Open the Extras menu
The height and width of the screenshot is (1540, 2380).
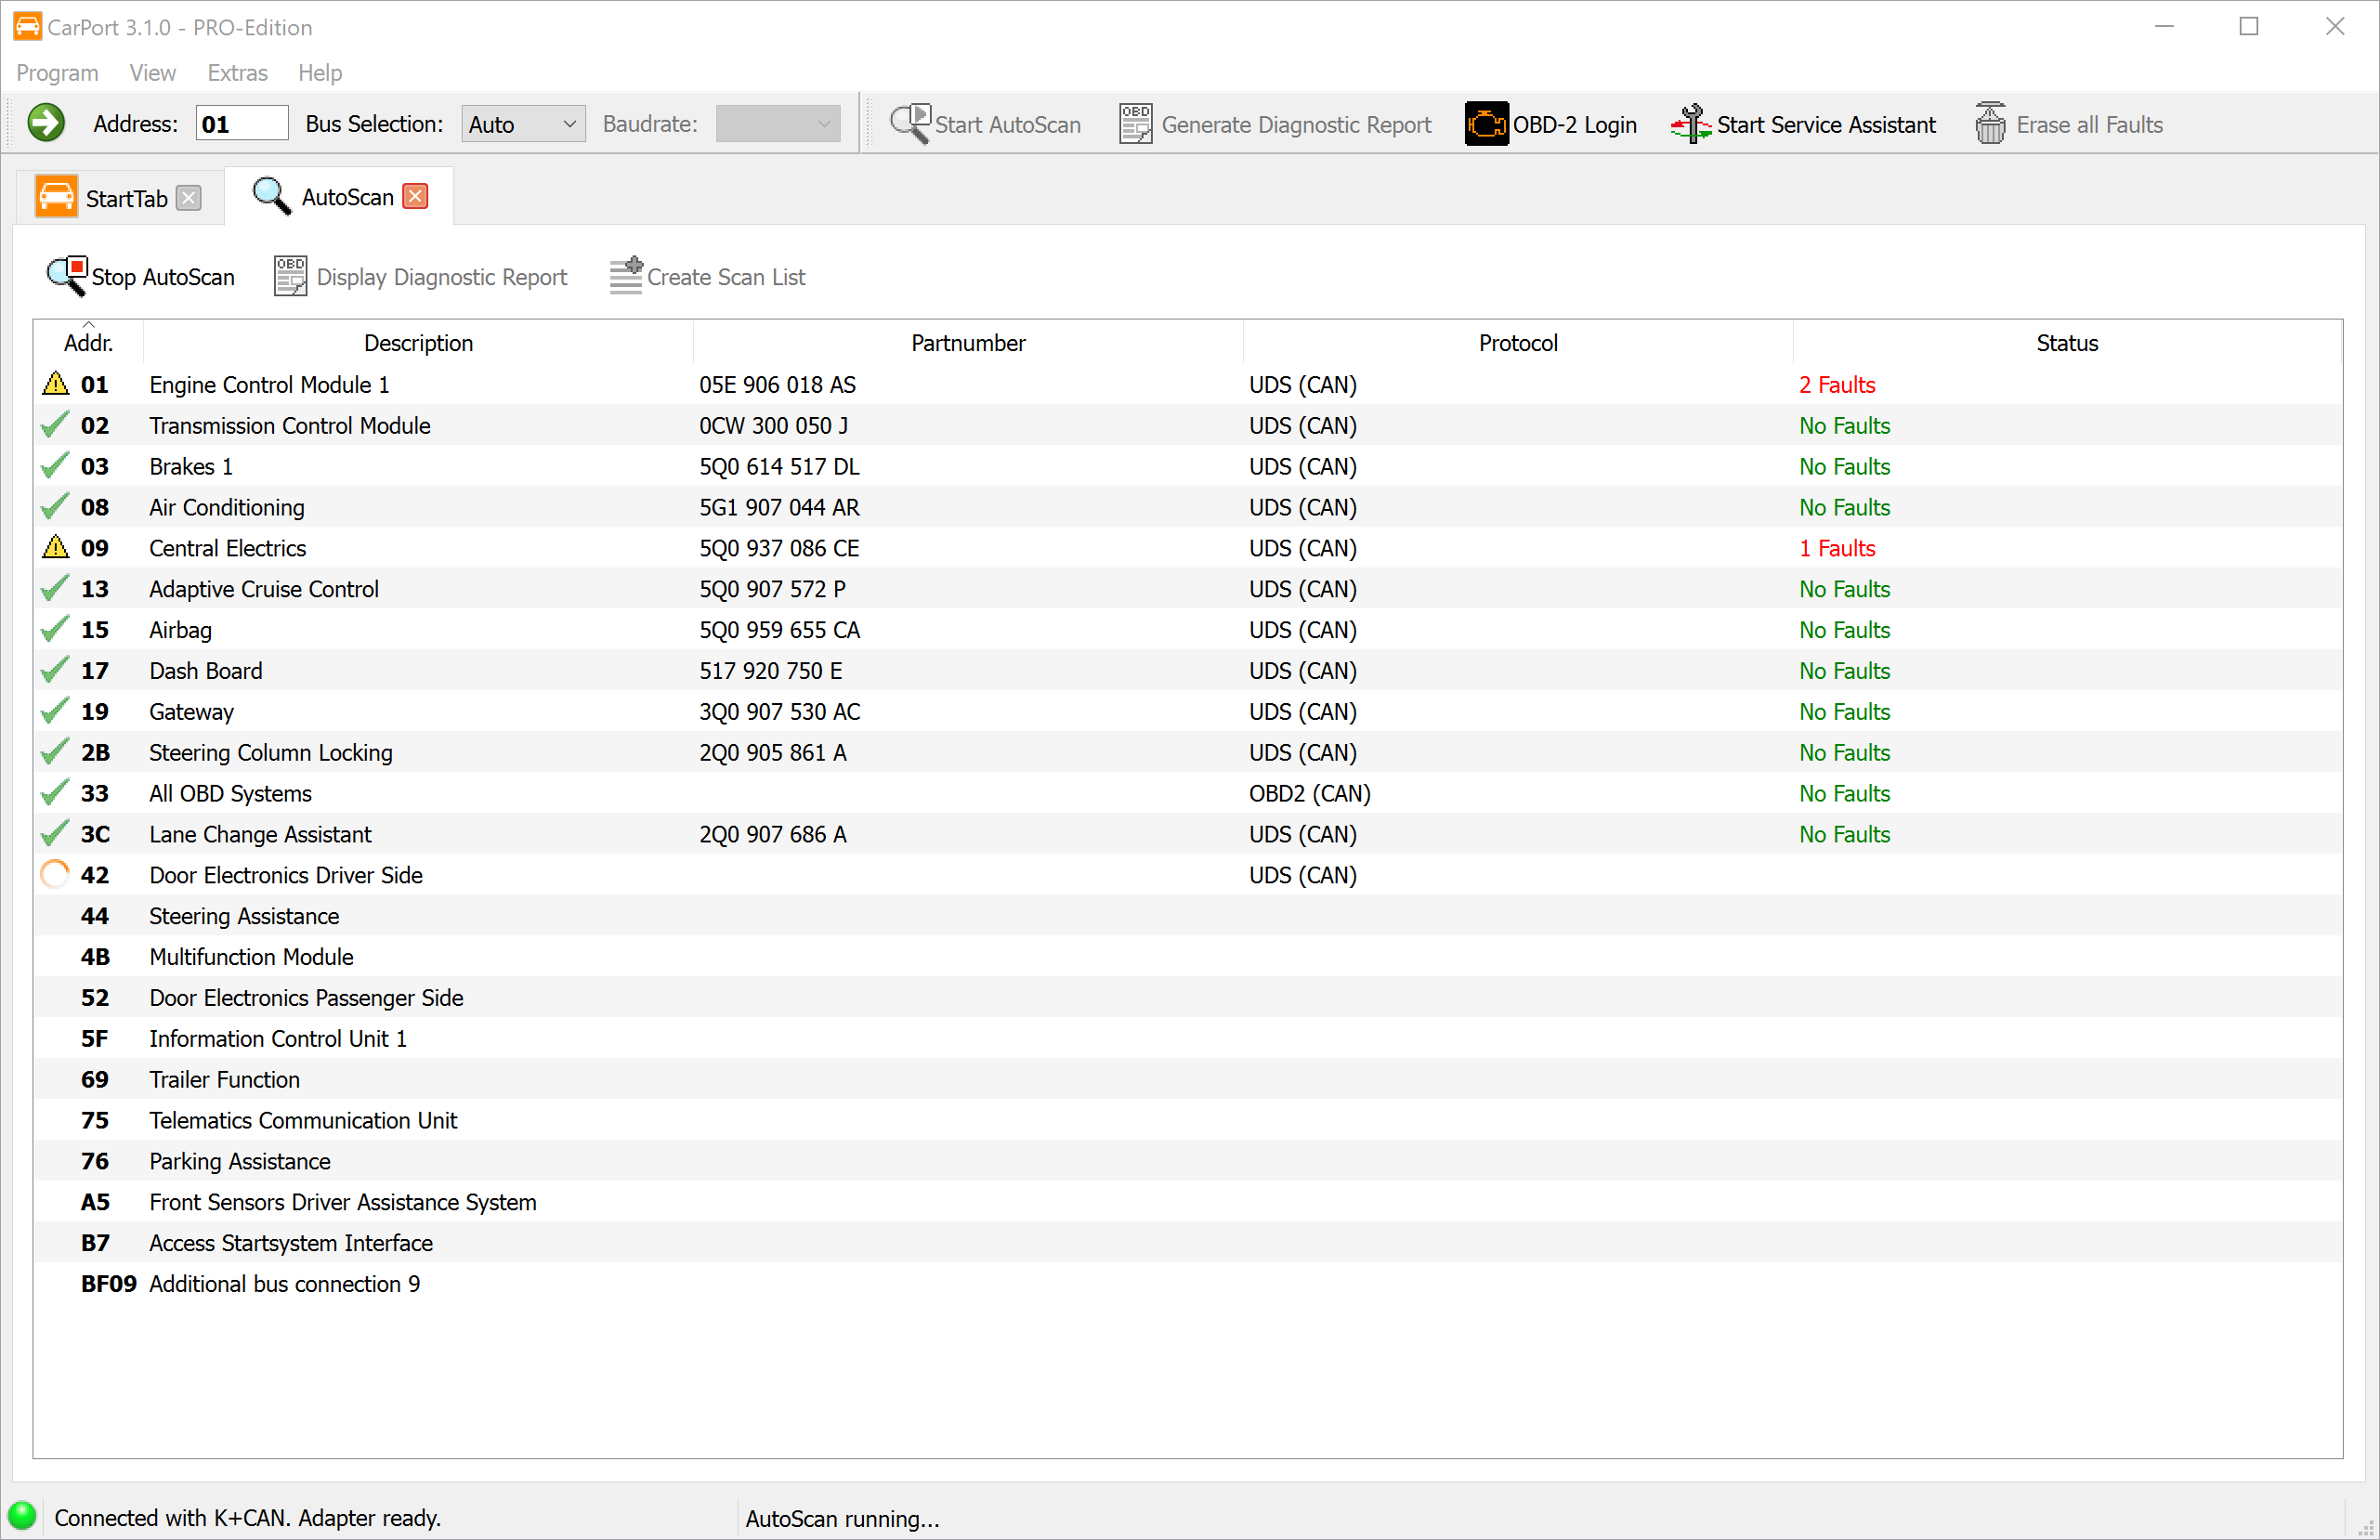pyautogui.click(x=237, y=73)
